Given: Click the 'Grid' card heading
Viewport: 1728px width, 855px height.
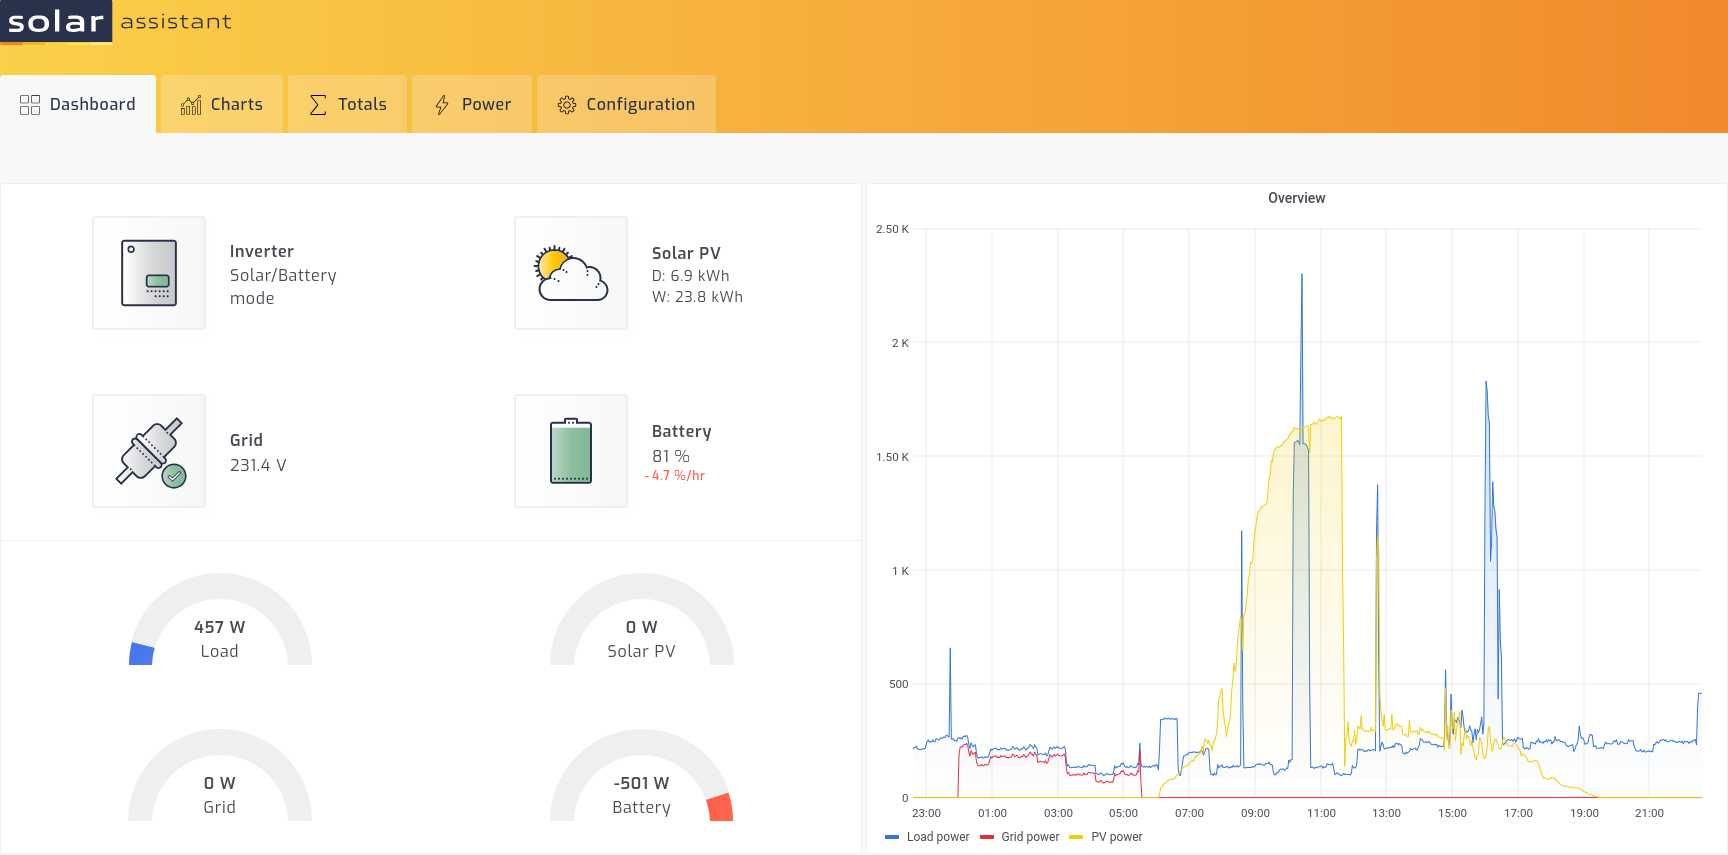Looking at the screenshot, I should (x=246, y=440).
